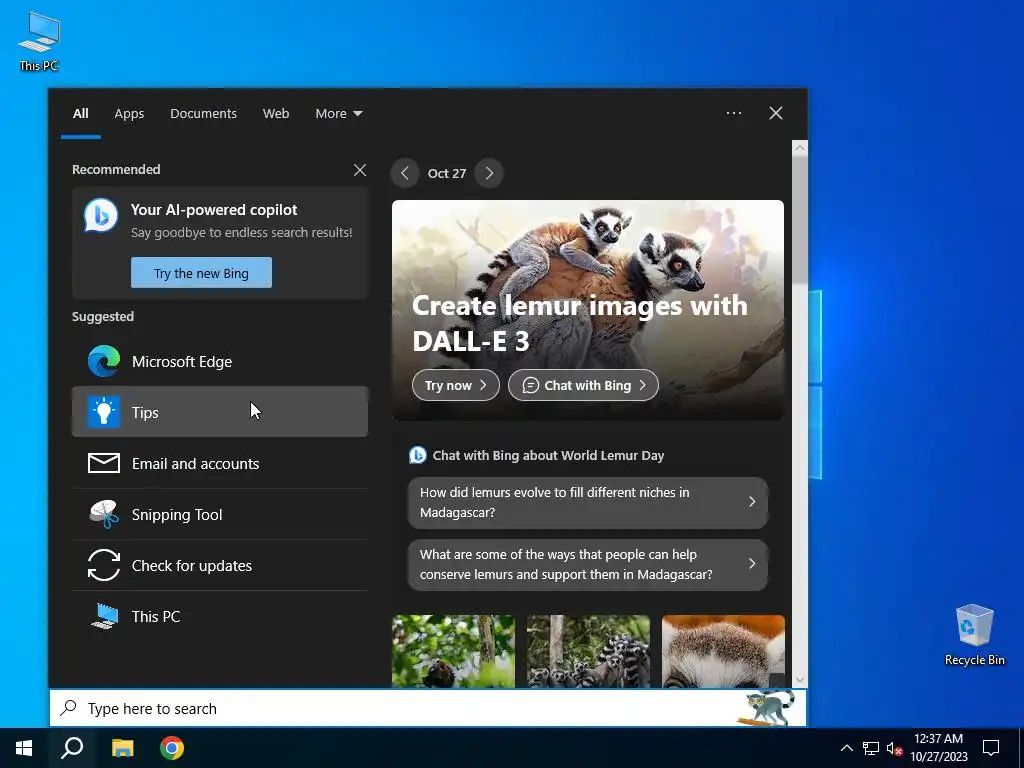Image resolution: width=1024 pixels, height=768 pixels.
Task: Click the Try now button
Action: coord(455,385)
